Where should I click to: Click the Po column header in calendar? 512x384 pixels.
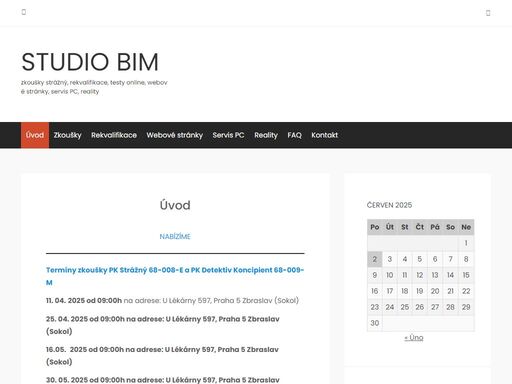tap(375, 227)
